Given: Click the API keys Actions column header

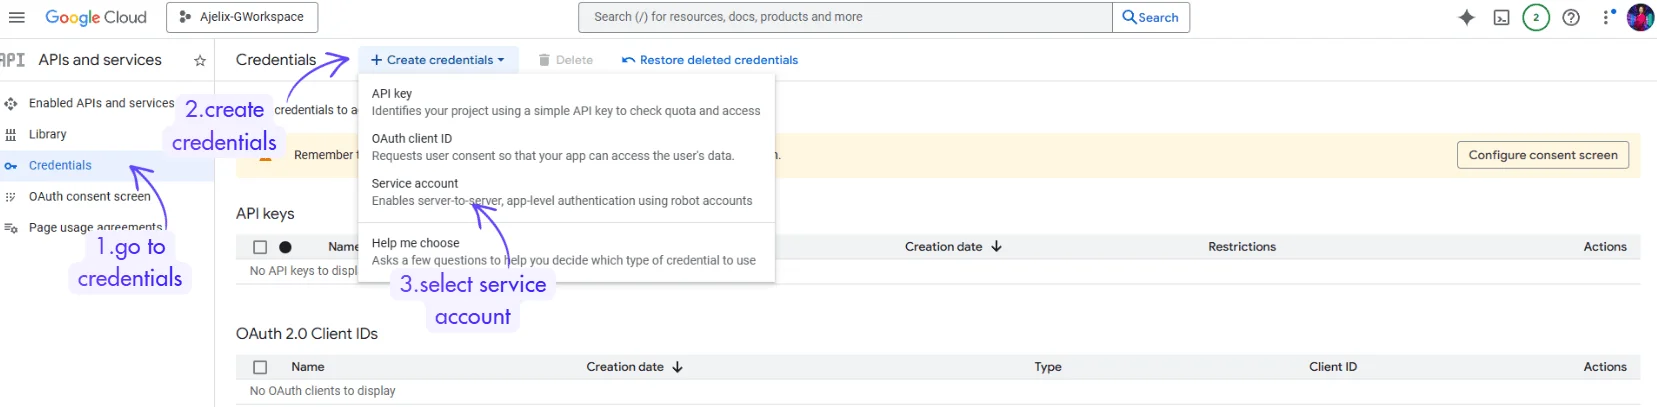Looking at the screenshot, I should click(x=1605, y=246).
